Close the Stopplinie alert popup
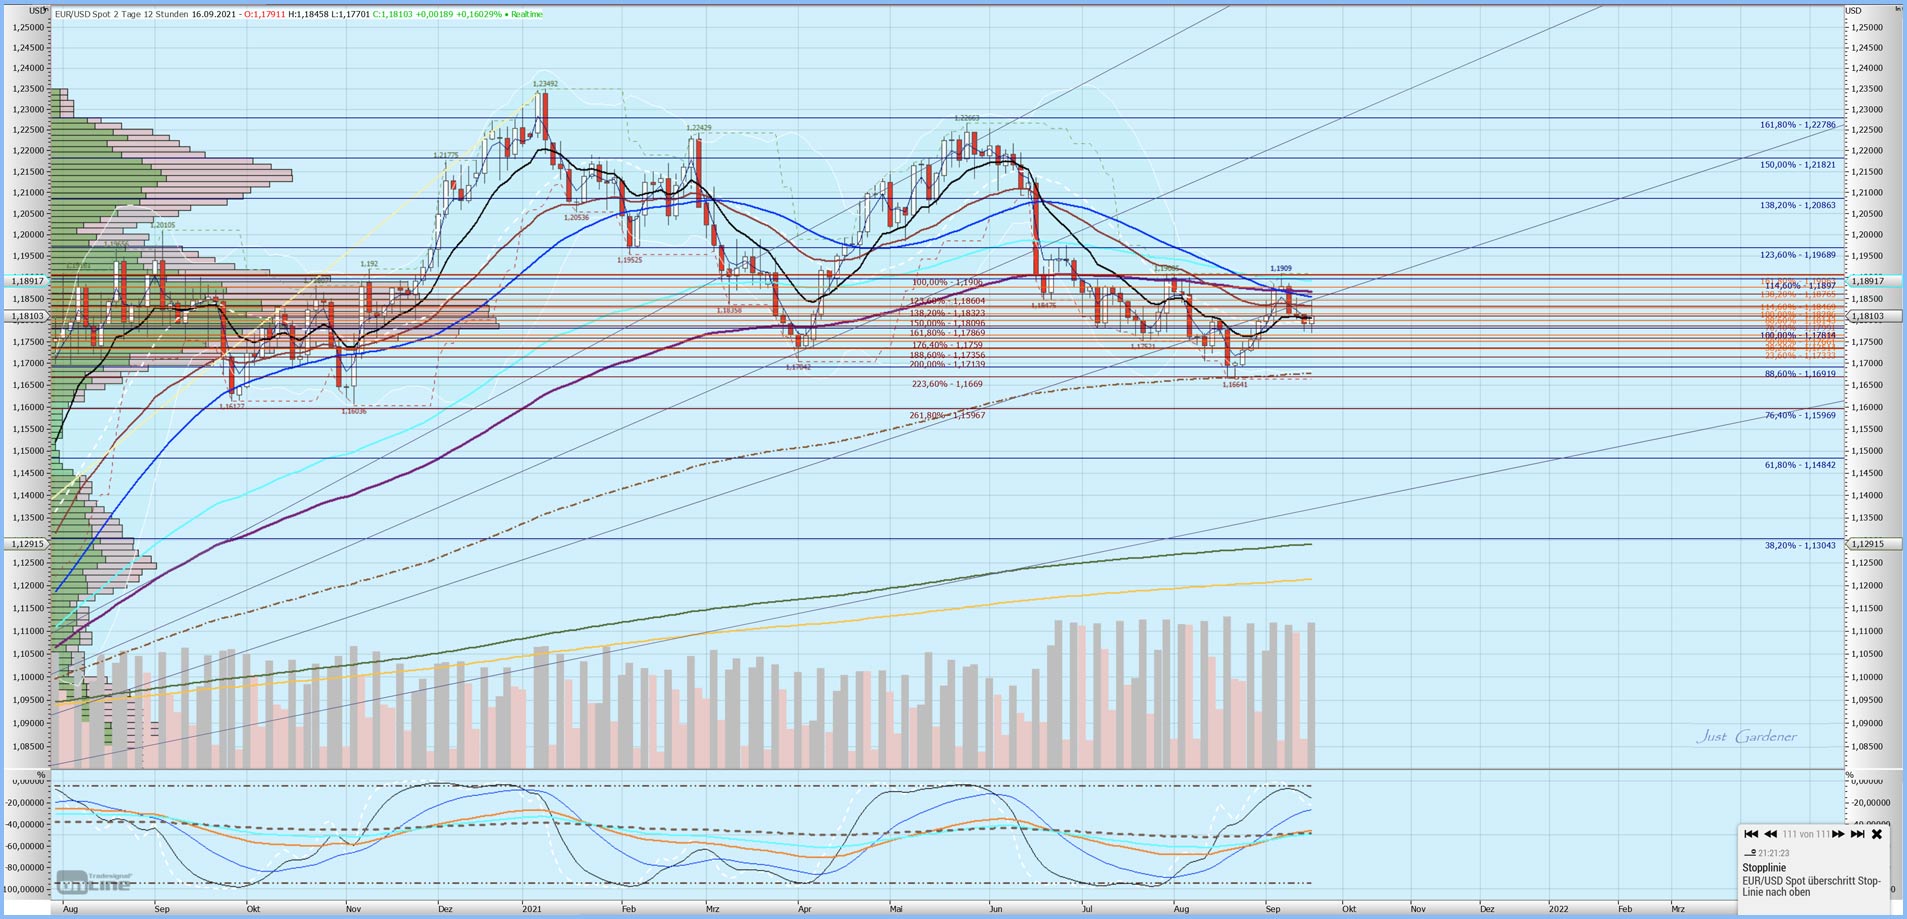Image resolution: width=1907 pixels, height=919 pixels. click(1877, 834)
